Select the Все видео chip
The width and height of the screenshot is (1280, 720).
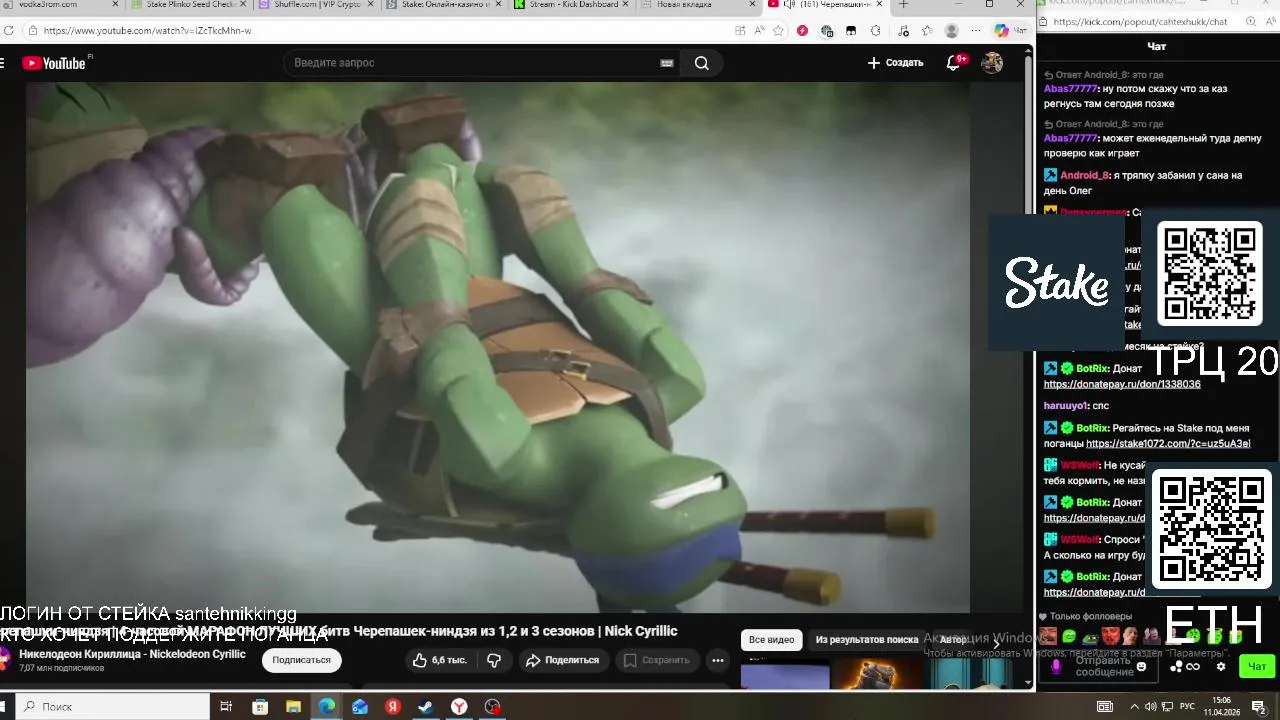(771, 640)
